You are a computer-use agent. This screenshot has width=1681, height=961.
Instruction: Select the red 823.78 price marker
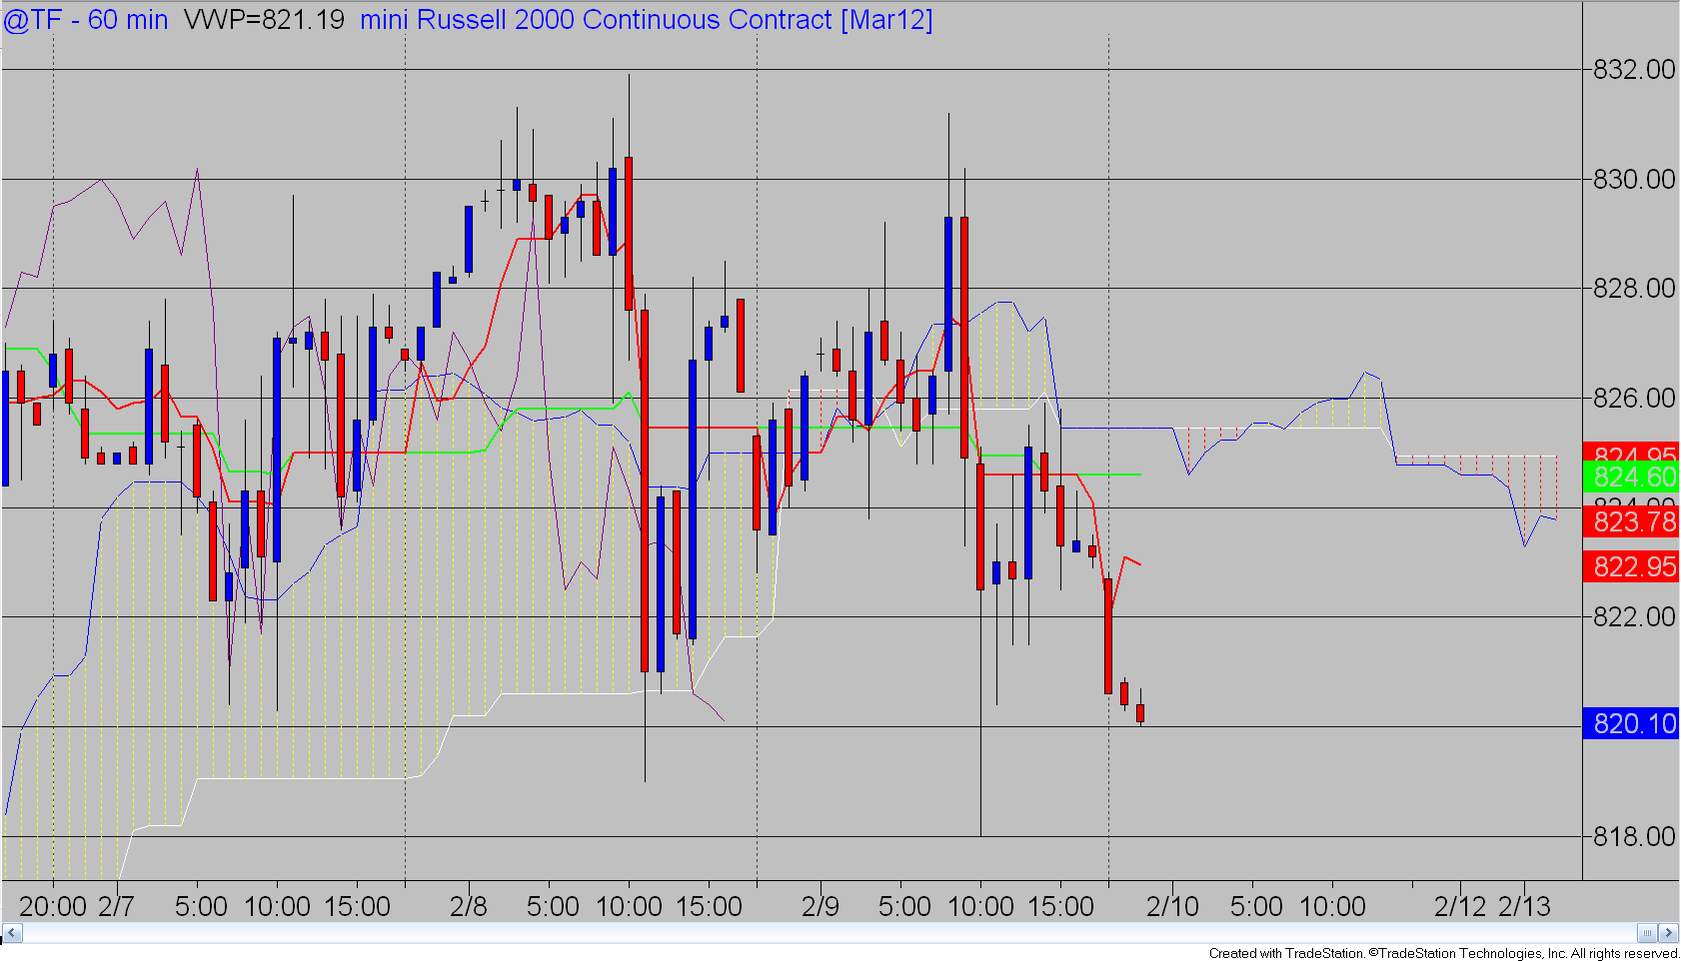[x=1631, y=521]
